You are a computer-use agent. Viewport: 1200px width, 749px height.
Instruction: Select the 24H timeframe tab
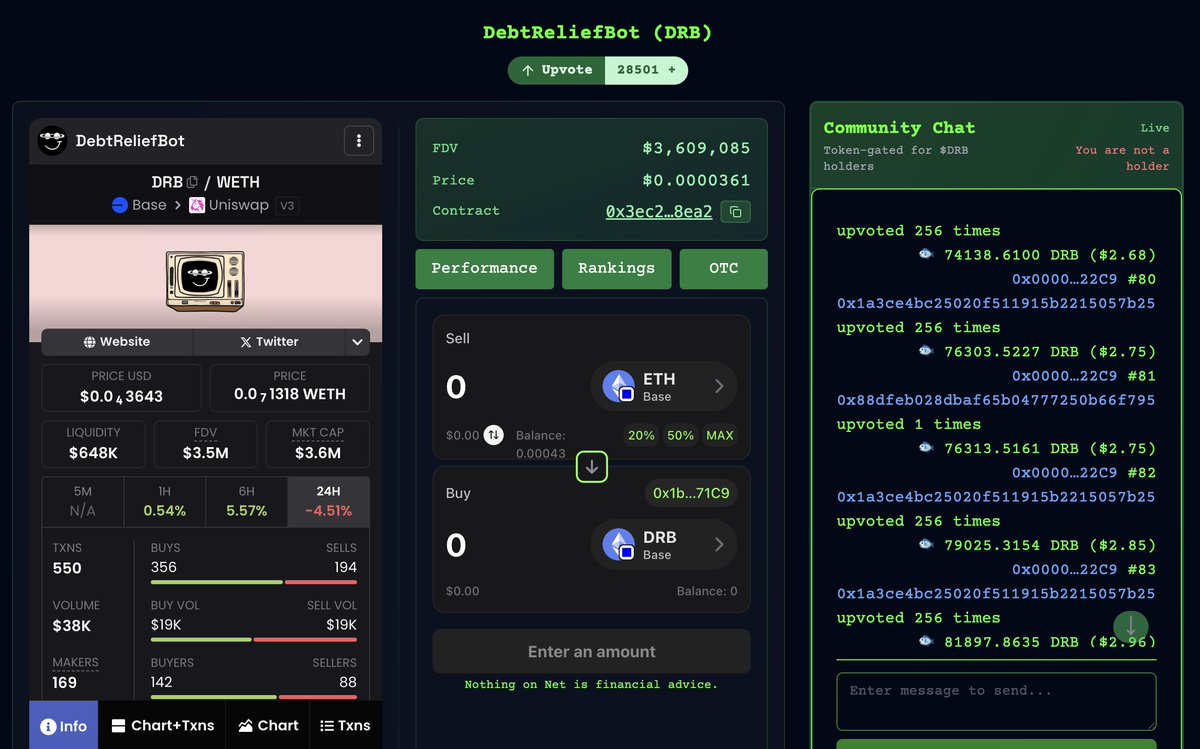click(328, 501)
